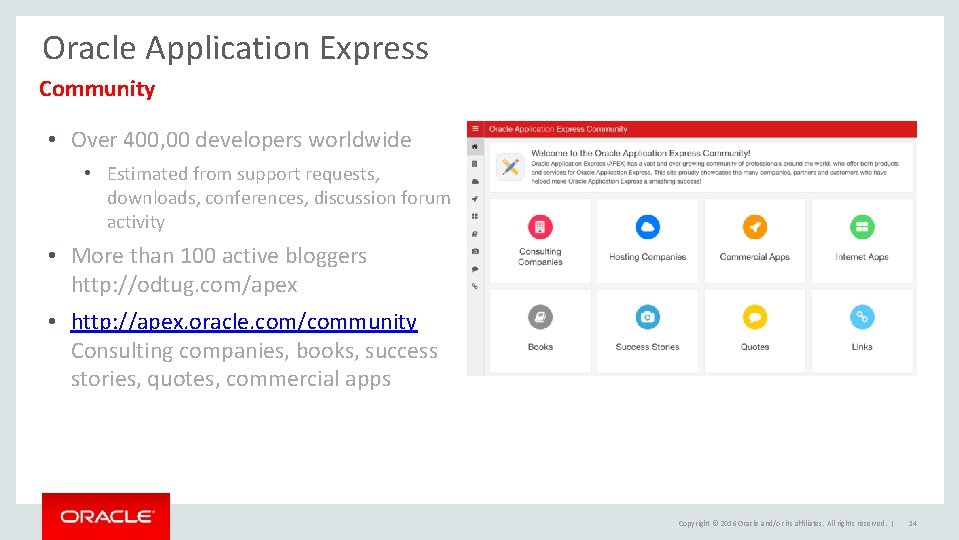This screenshot has height=540, width=959.
Task: Click the grid icon in the left sidebar
Action: [475, 216]
